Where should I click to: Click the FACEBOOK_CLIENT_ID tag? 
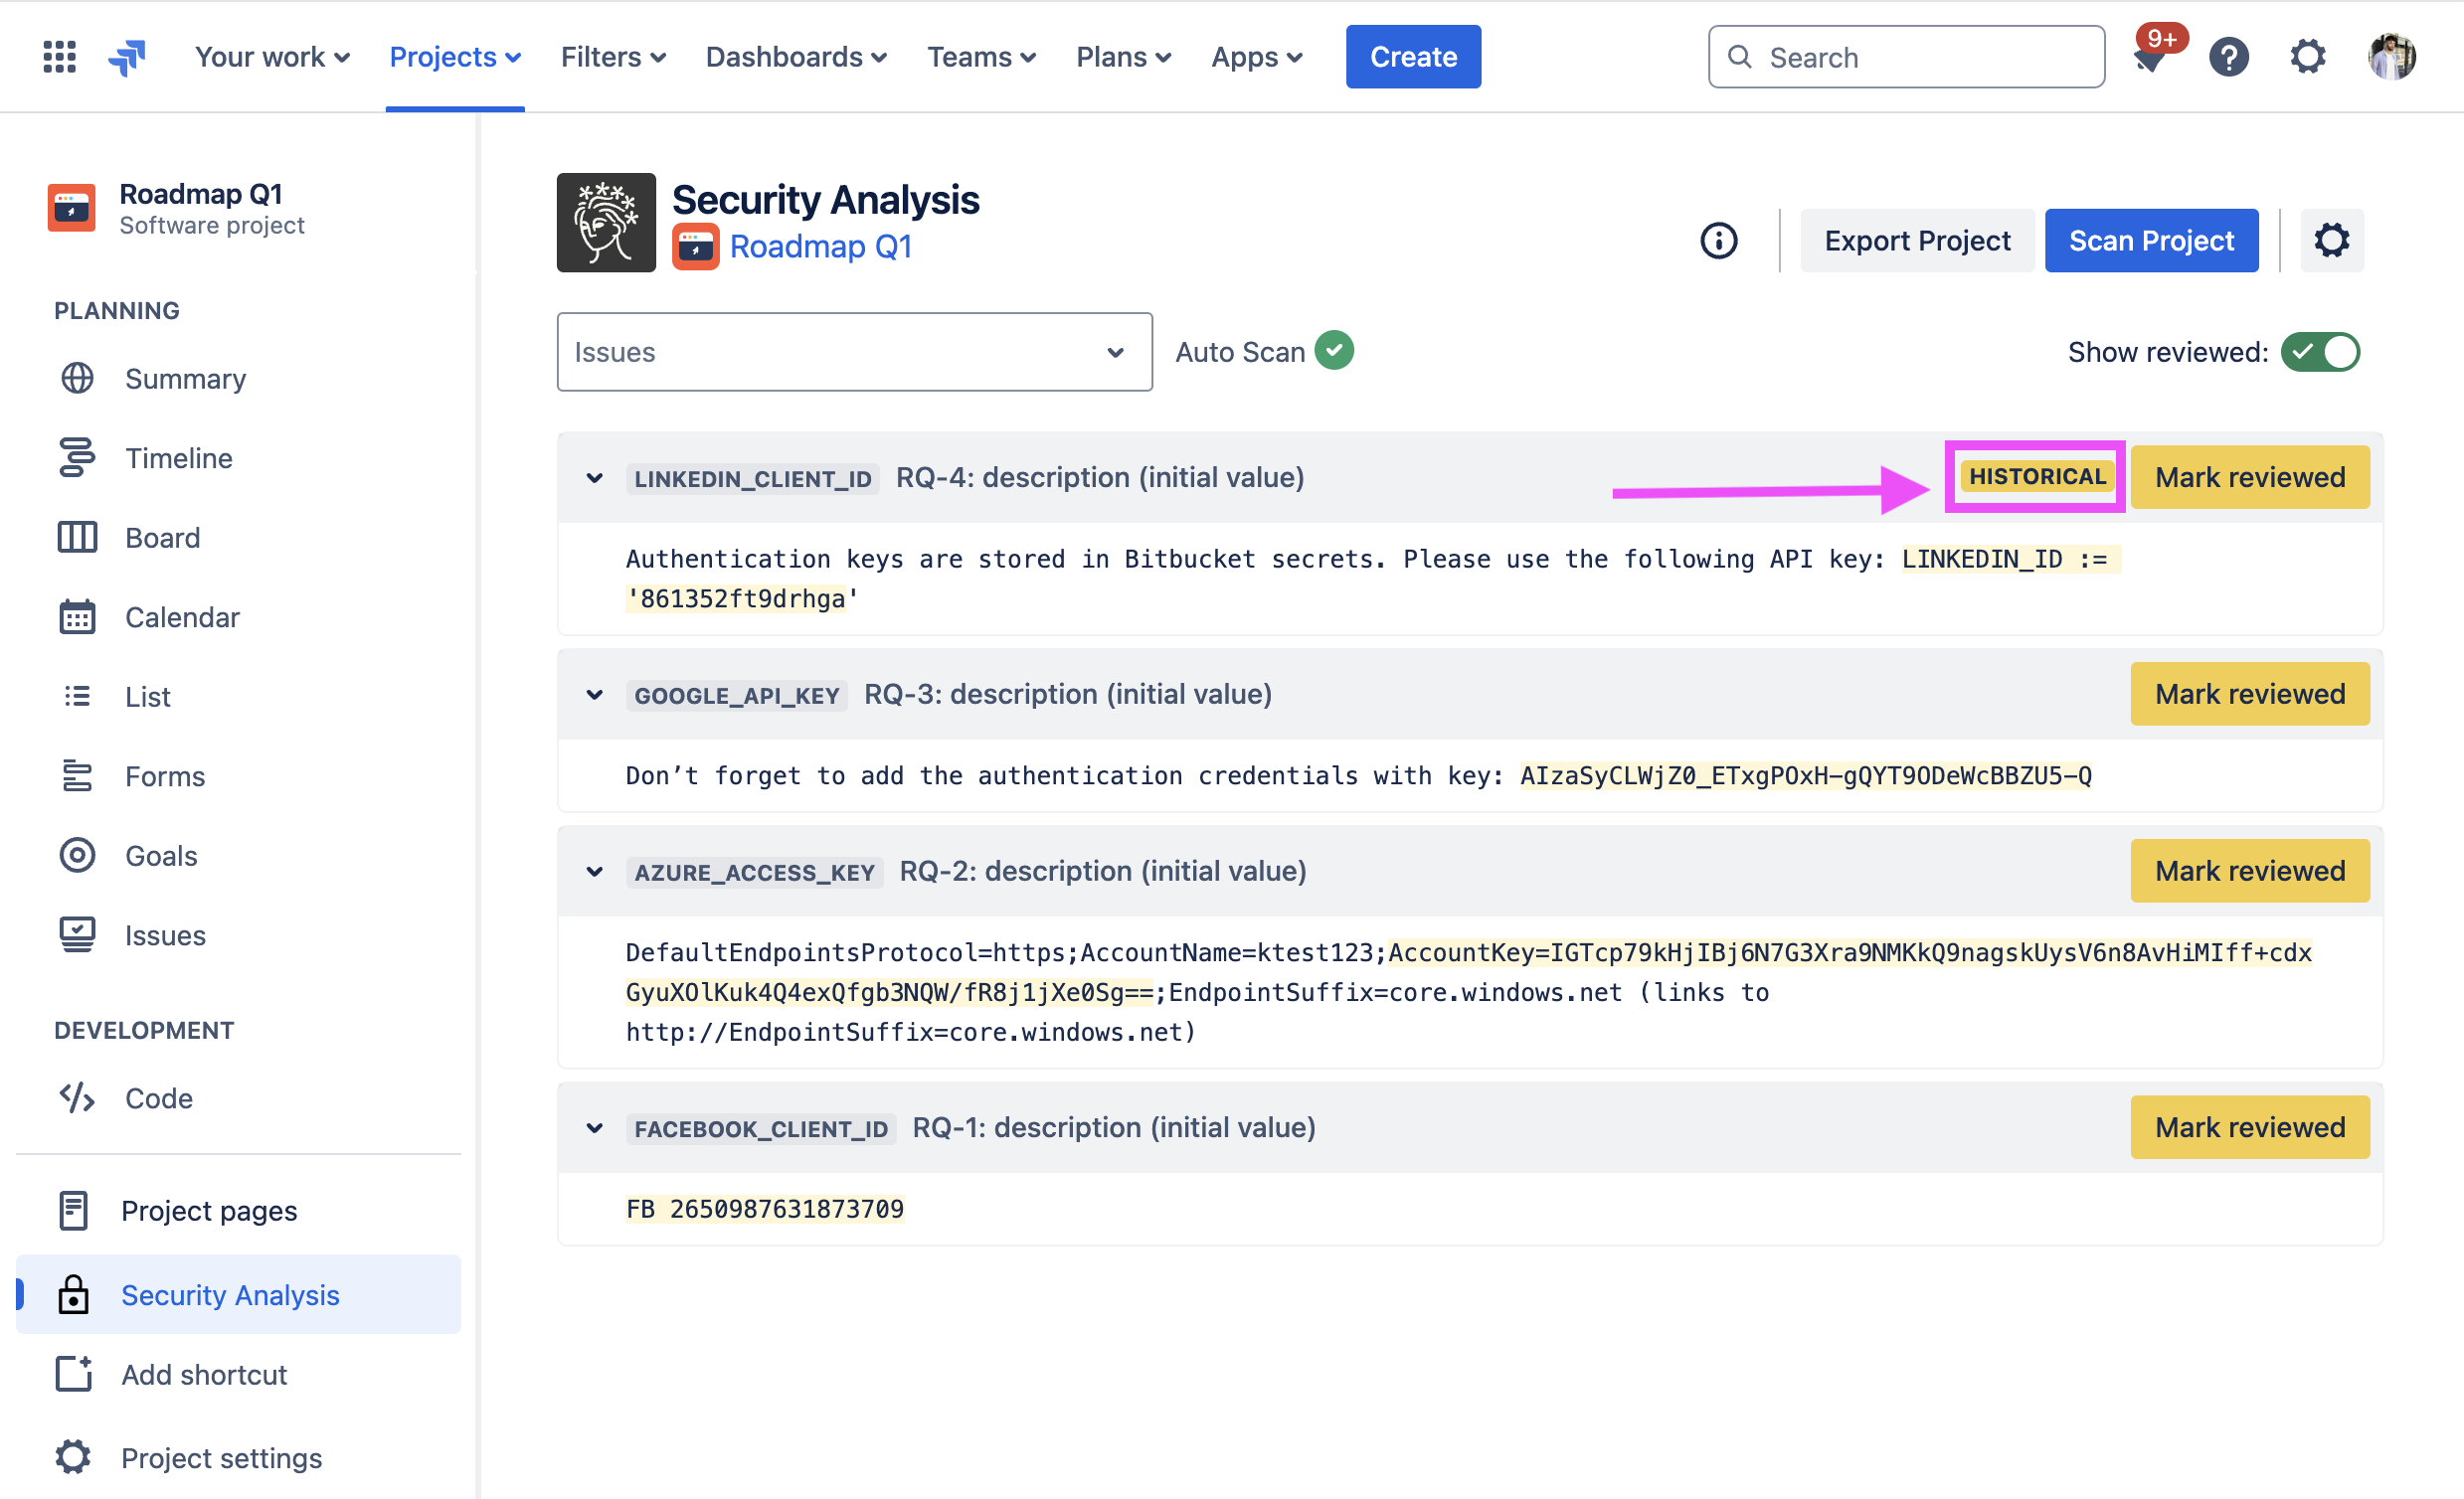click(761, 1129)
